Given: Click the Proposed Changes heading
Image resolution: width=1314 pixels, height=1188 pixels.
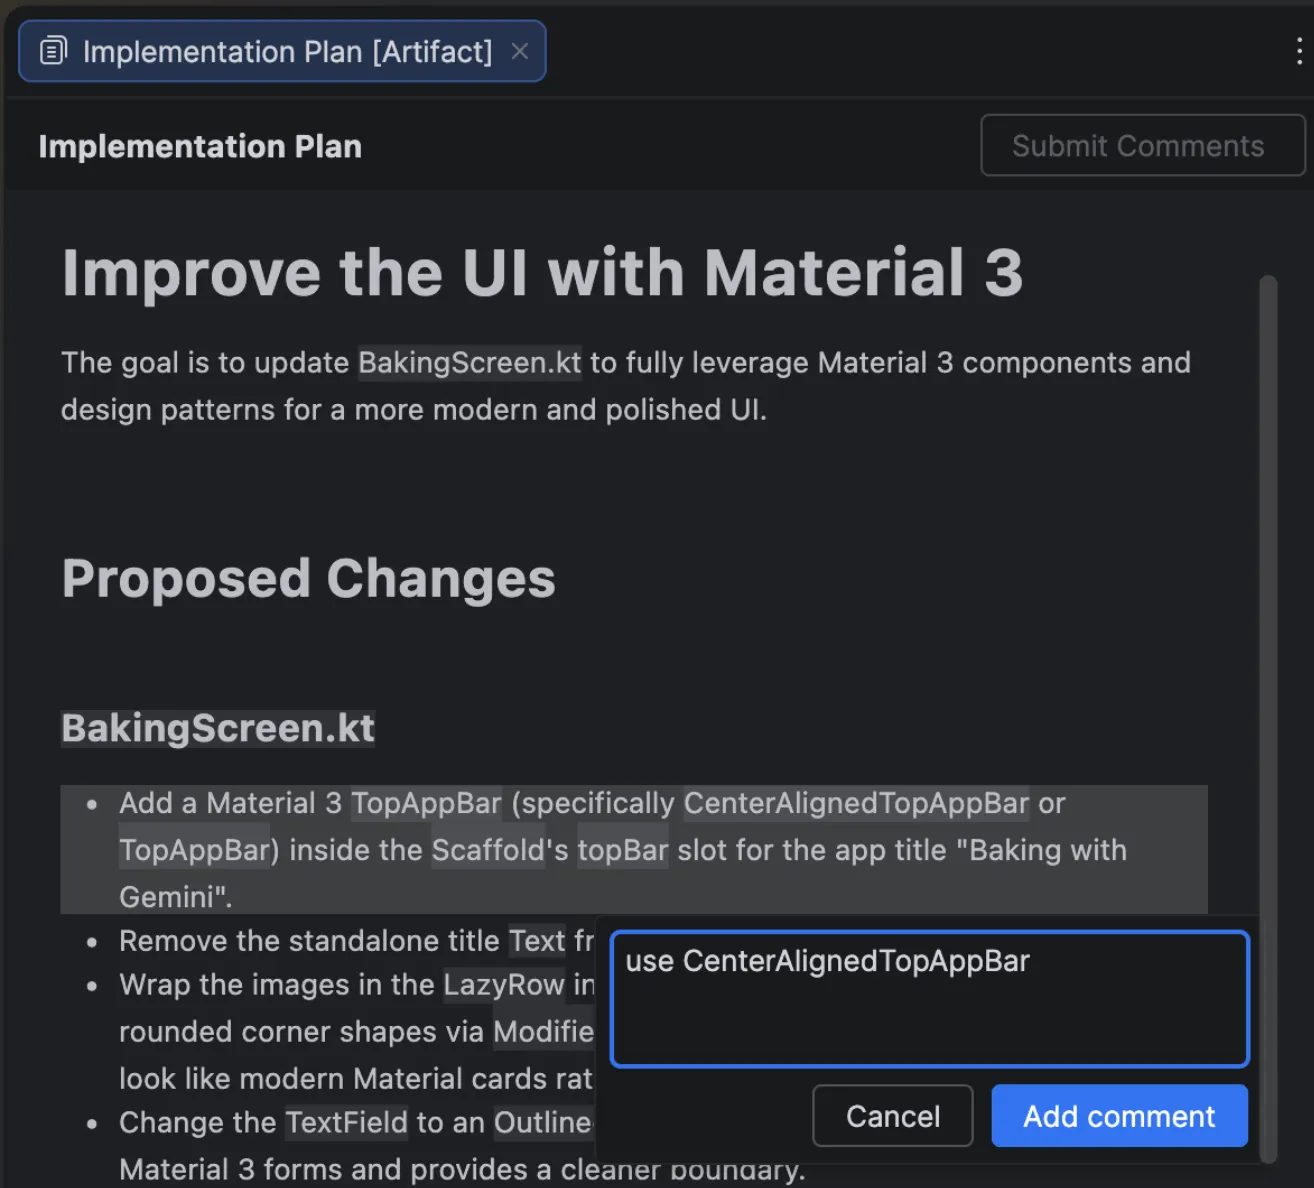Looking at the screenshot, I should (x=307, y=578).
